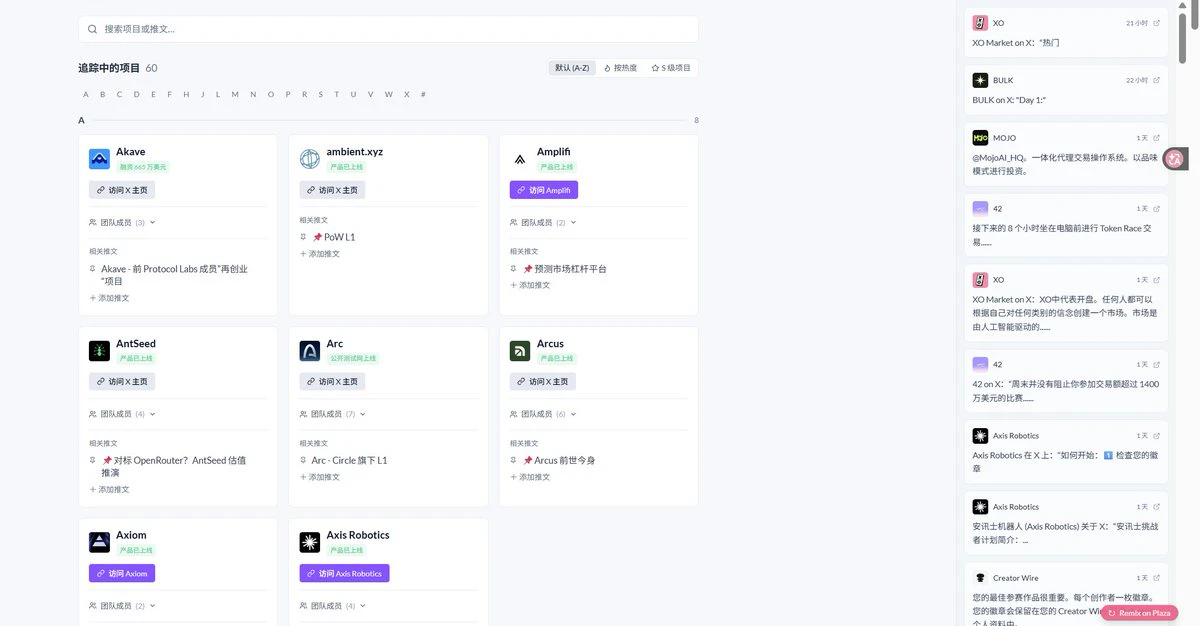Click the purple Visit Axis Robotics button

pyautogui.click(x=344, y=573)
